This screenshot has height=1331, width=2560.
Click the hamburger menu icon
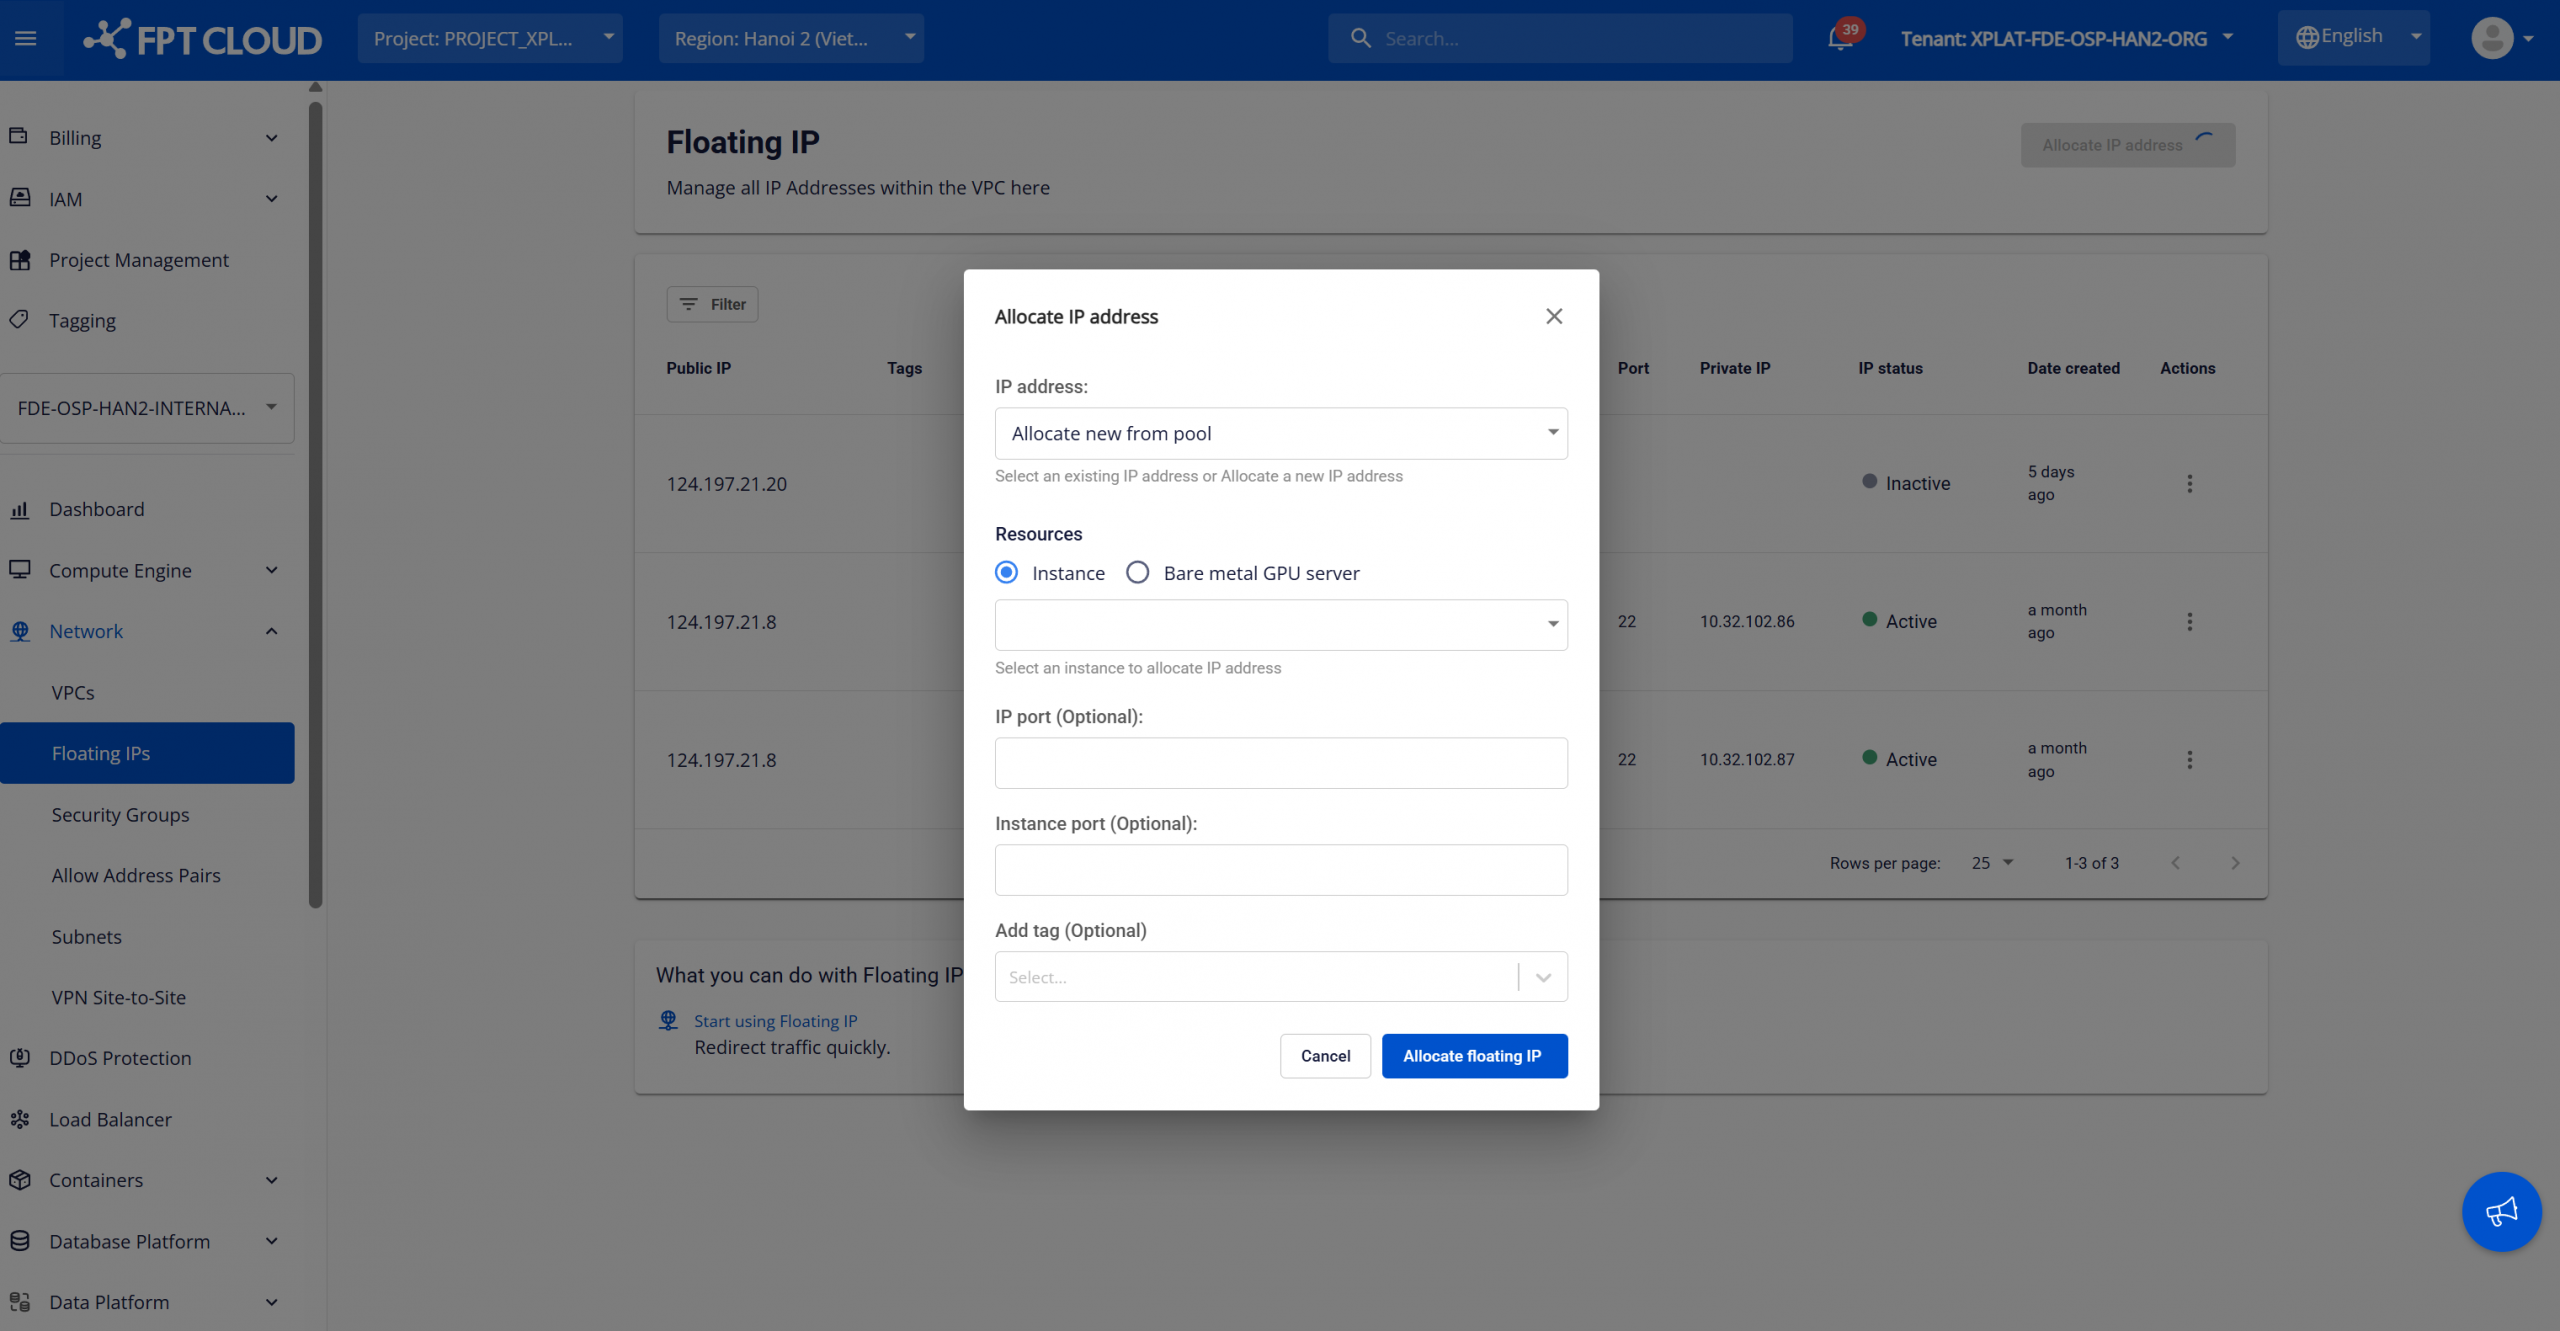point(26,38)
